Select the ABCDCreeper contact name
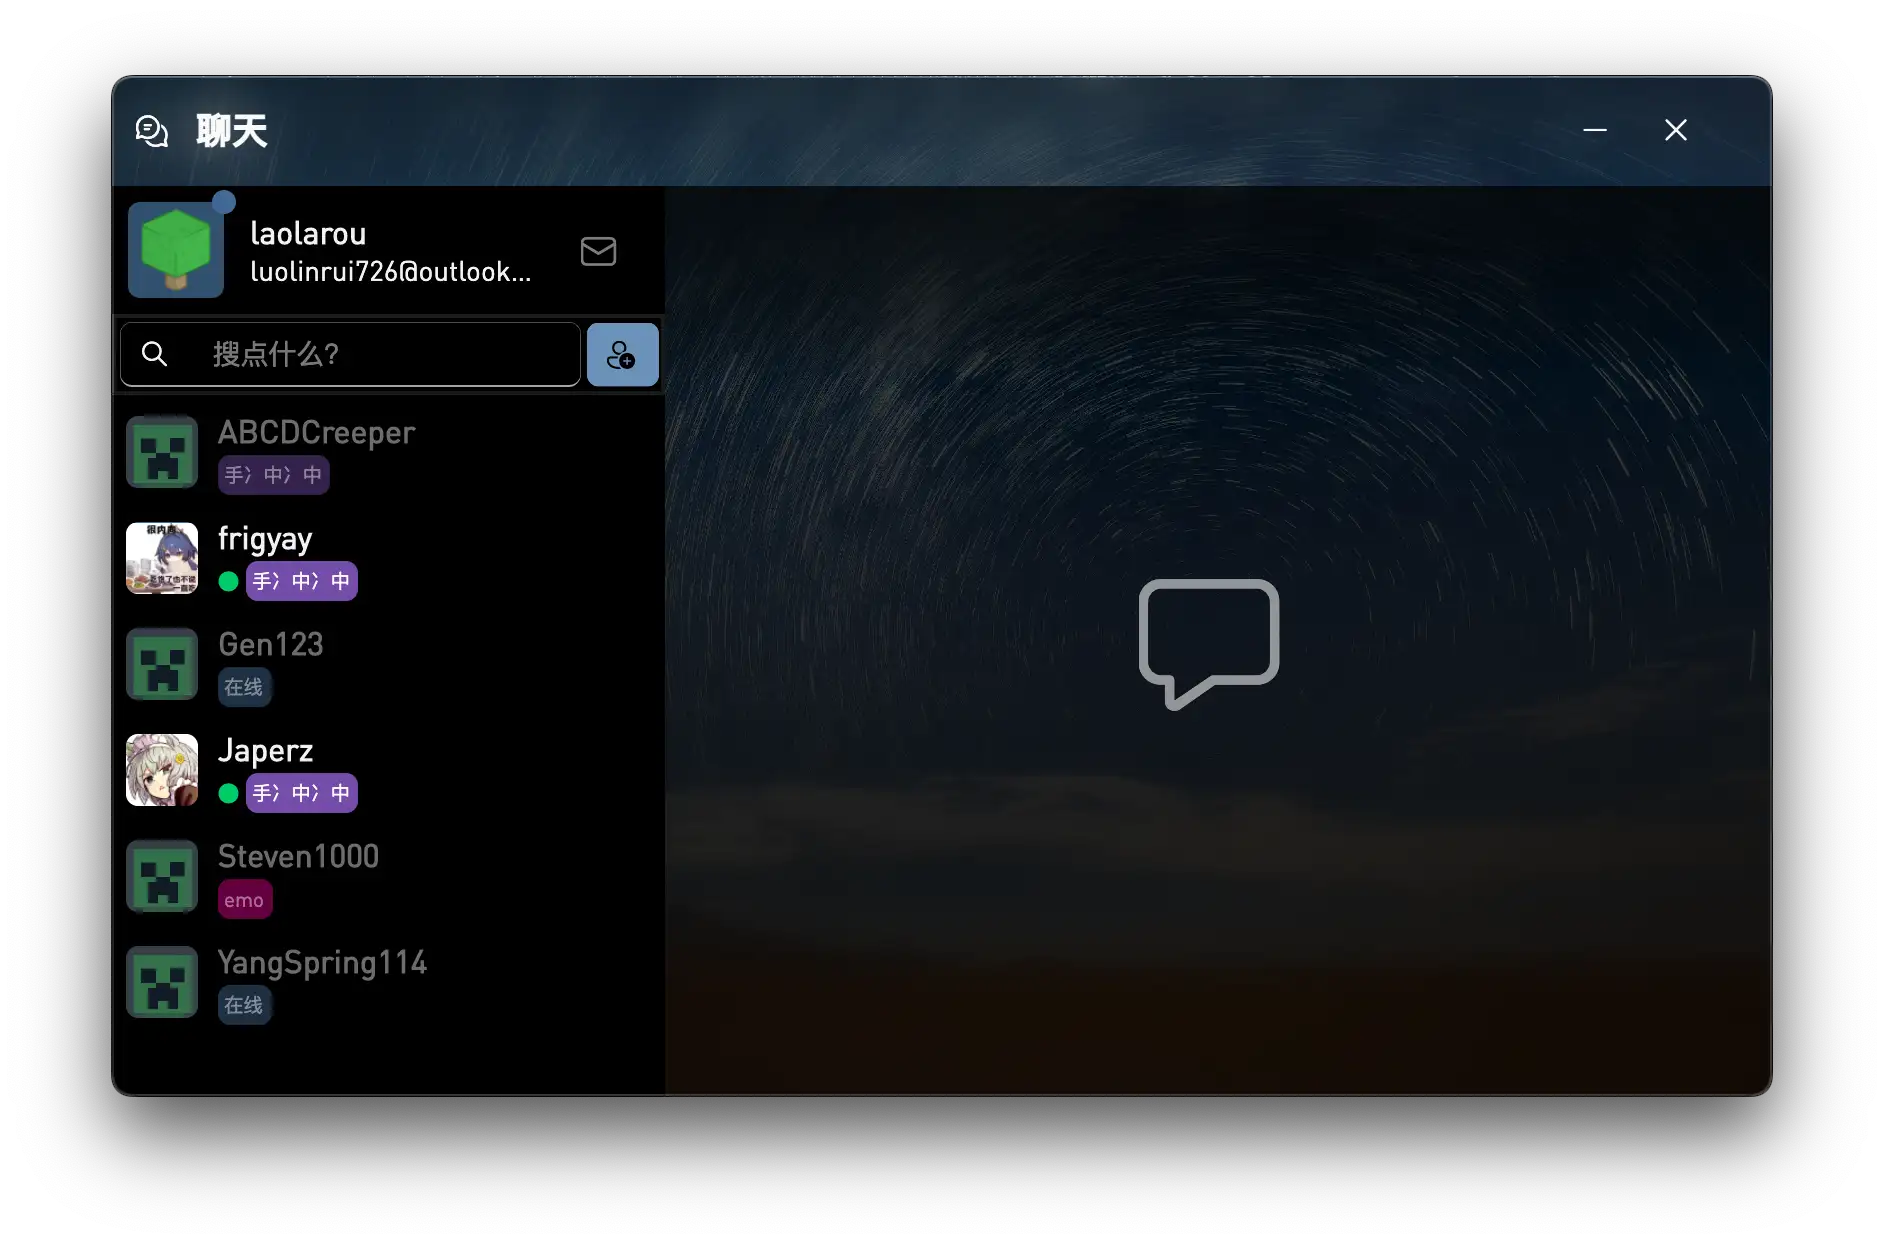This screenshot has height=1244, width=1884. 316,432
